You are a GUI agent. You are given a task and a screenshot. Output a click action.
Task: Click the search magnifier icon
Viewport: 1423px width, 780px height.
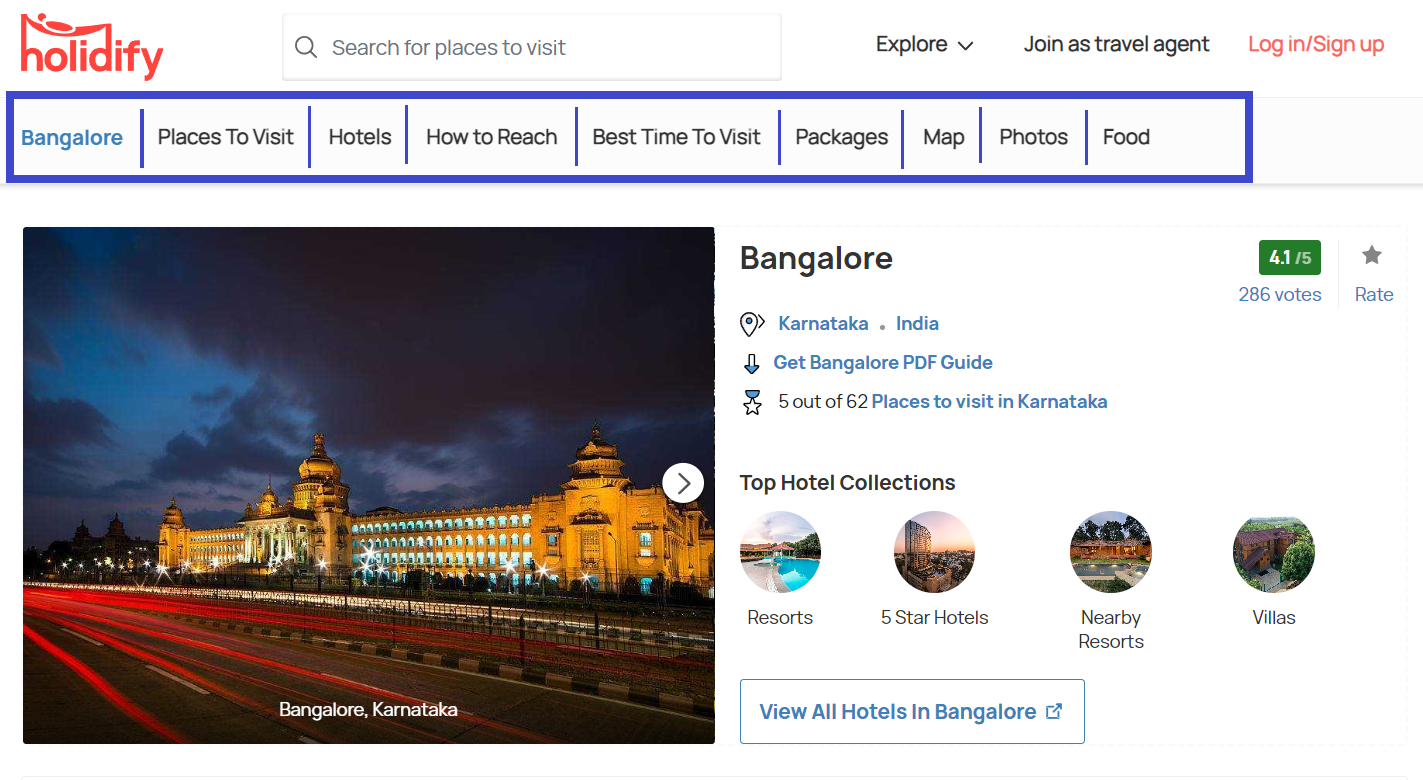click(x=306, y=47)
